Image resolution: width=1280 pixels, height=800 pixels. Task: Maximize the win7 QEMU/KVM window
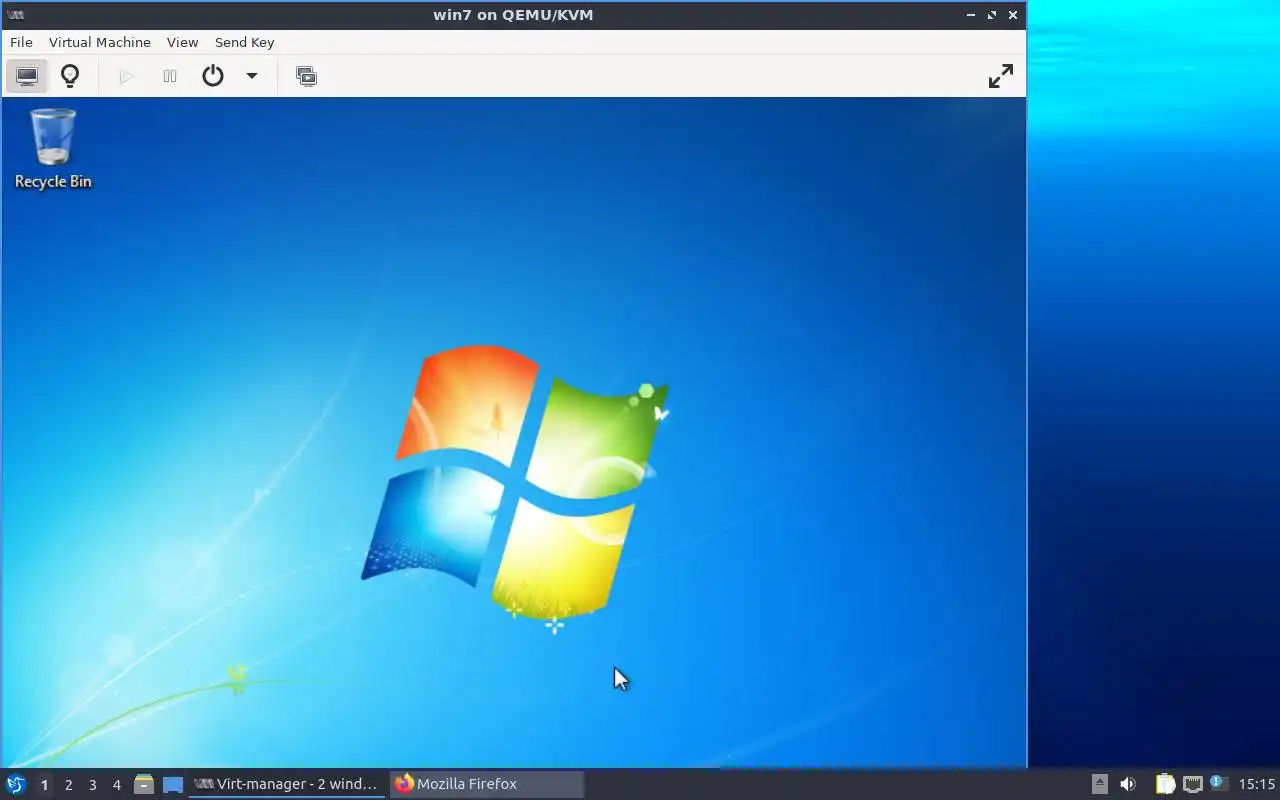[x=992, y=15]
